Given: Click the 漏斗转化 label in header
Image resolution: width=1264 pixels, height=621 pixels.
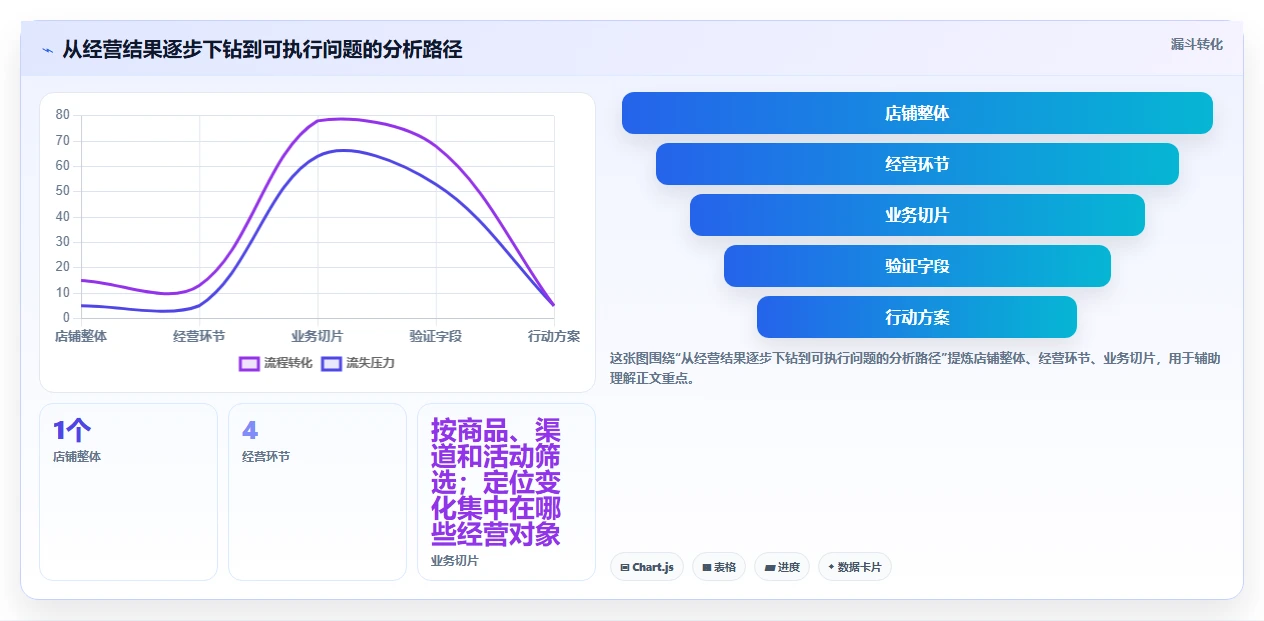Looking at the screenshot, I should pyautogui.click(x=1197, y=44).
